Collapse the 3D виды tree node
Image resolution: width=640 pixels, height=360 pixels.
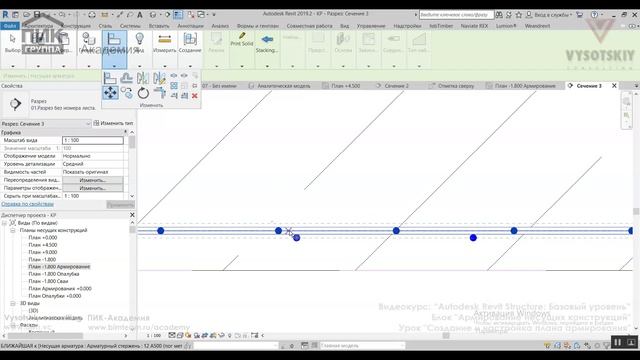(x=13, y=303)
